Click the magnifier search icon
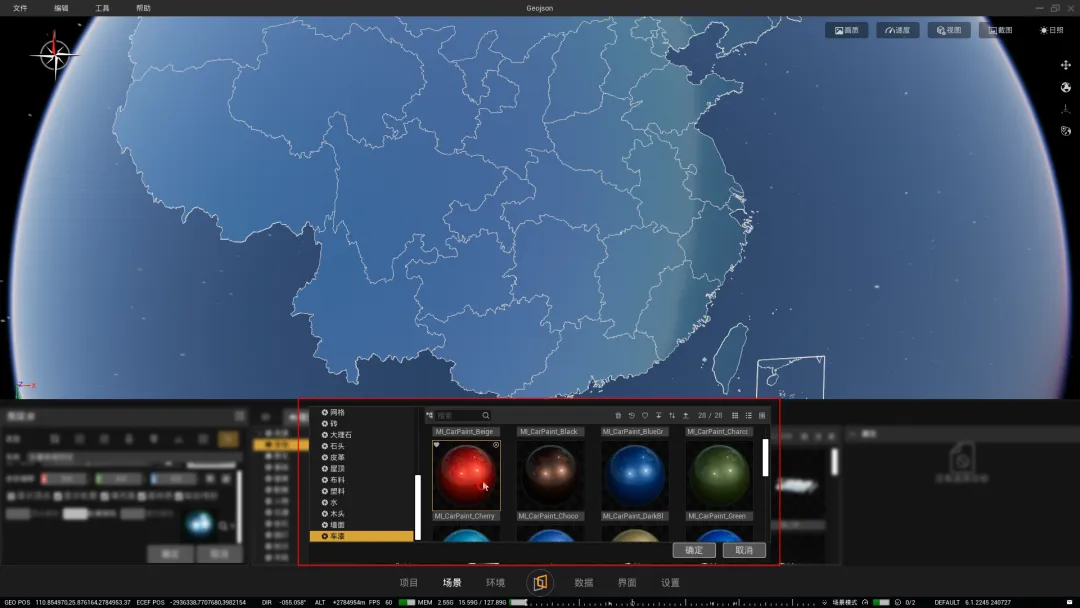The image size is (1080, 608). [x=486, y=415]
